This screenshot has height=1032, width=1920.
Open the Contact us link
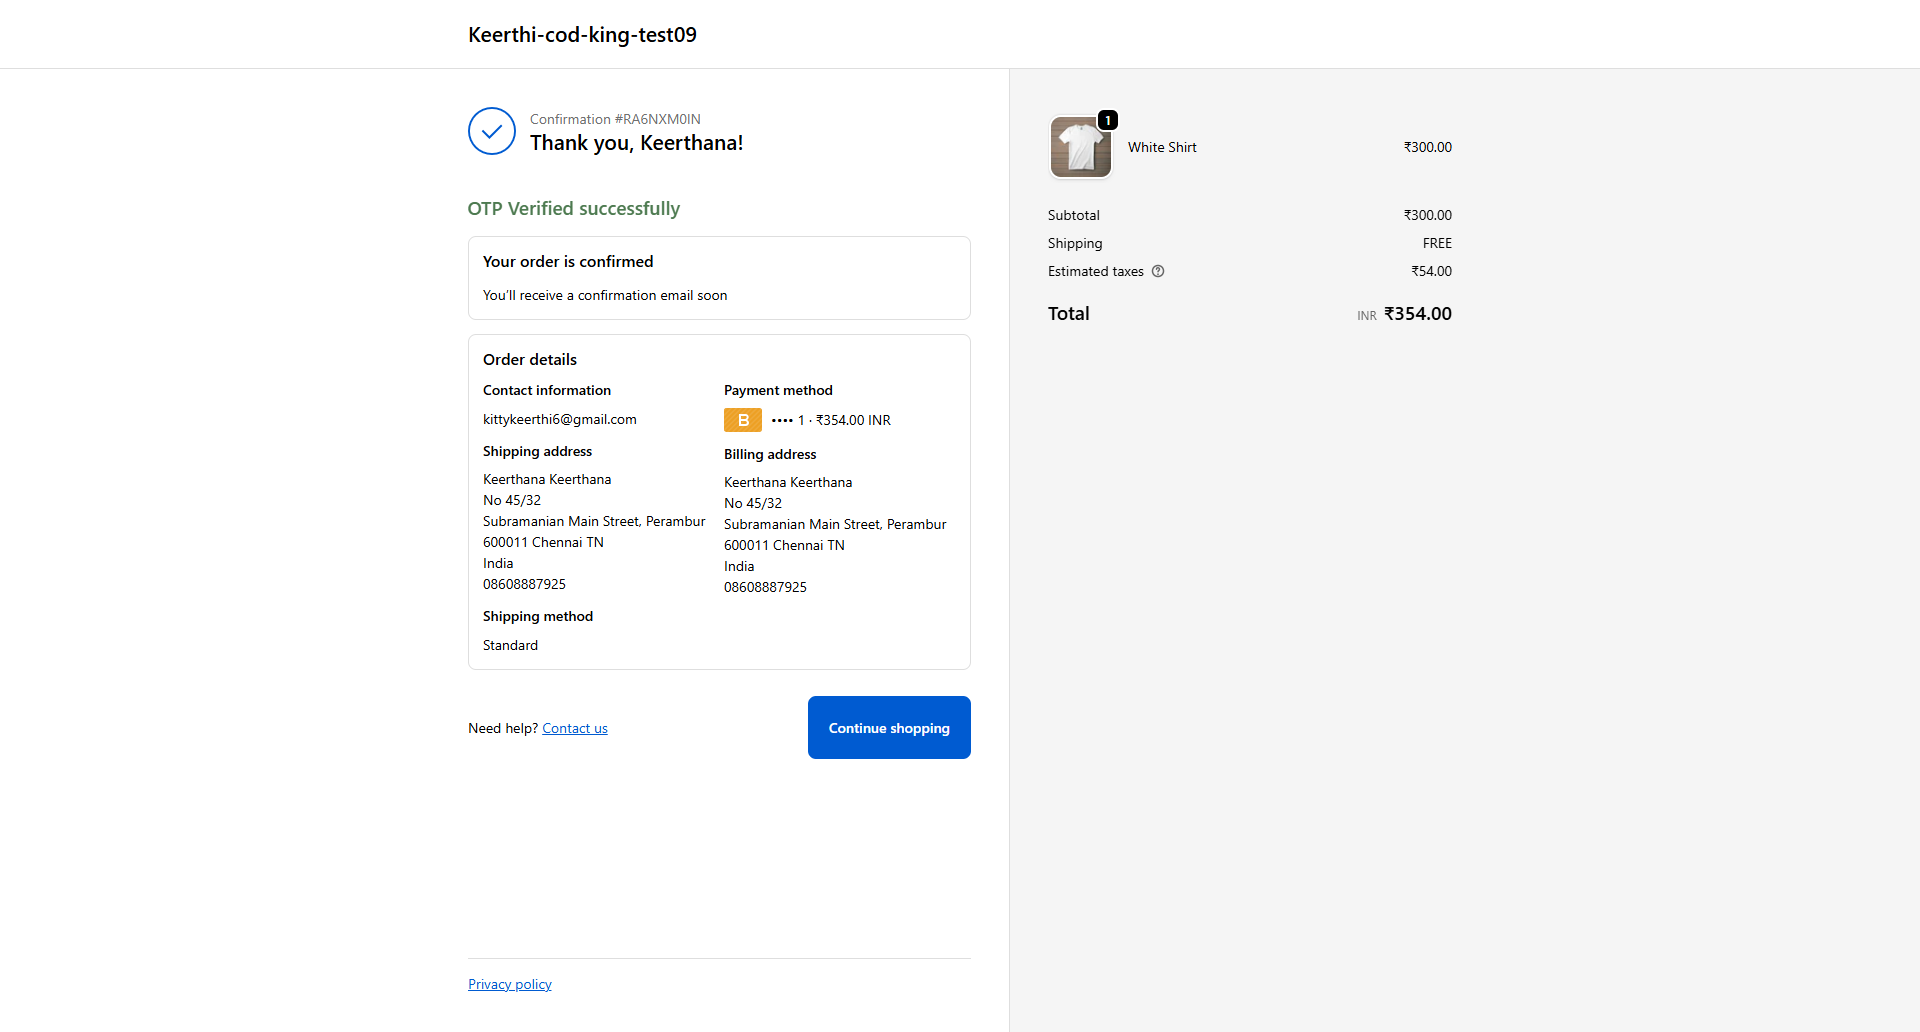pos(574,728)
